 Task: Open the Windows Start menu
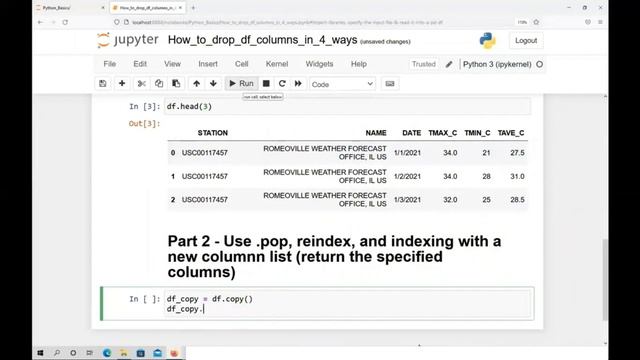(40, 353)
